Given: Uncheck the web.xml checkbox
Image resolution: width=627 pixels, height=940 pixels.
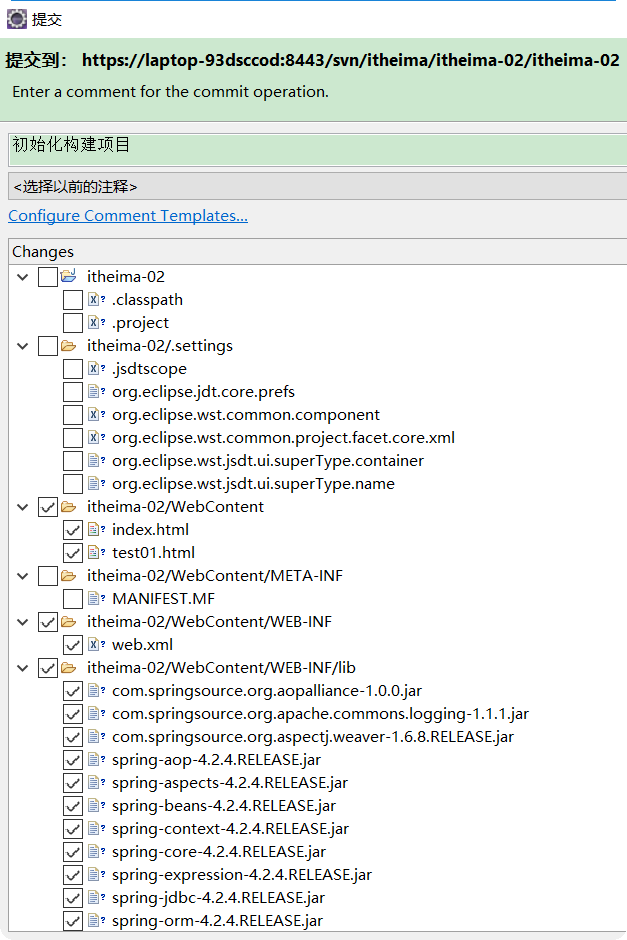Looking at the screenshot, I should [x=73, y=645].
